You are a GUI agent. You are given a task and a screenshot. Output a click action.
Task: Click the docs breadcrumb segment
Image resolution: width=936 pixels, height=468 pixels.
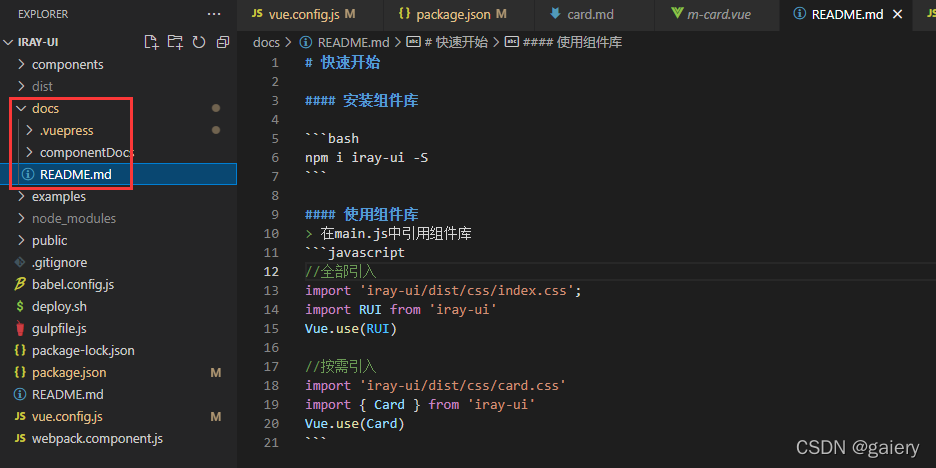(266, 42)
